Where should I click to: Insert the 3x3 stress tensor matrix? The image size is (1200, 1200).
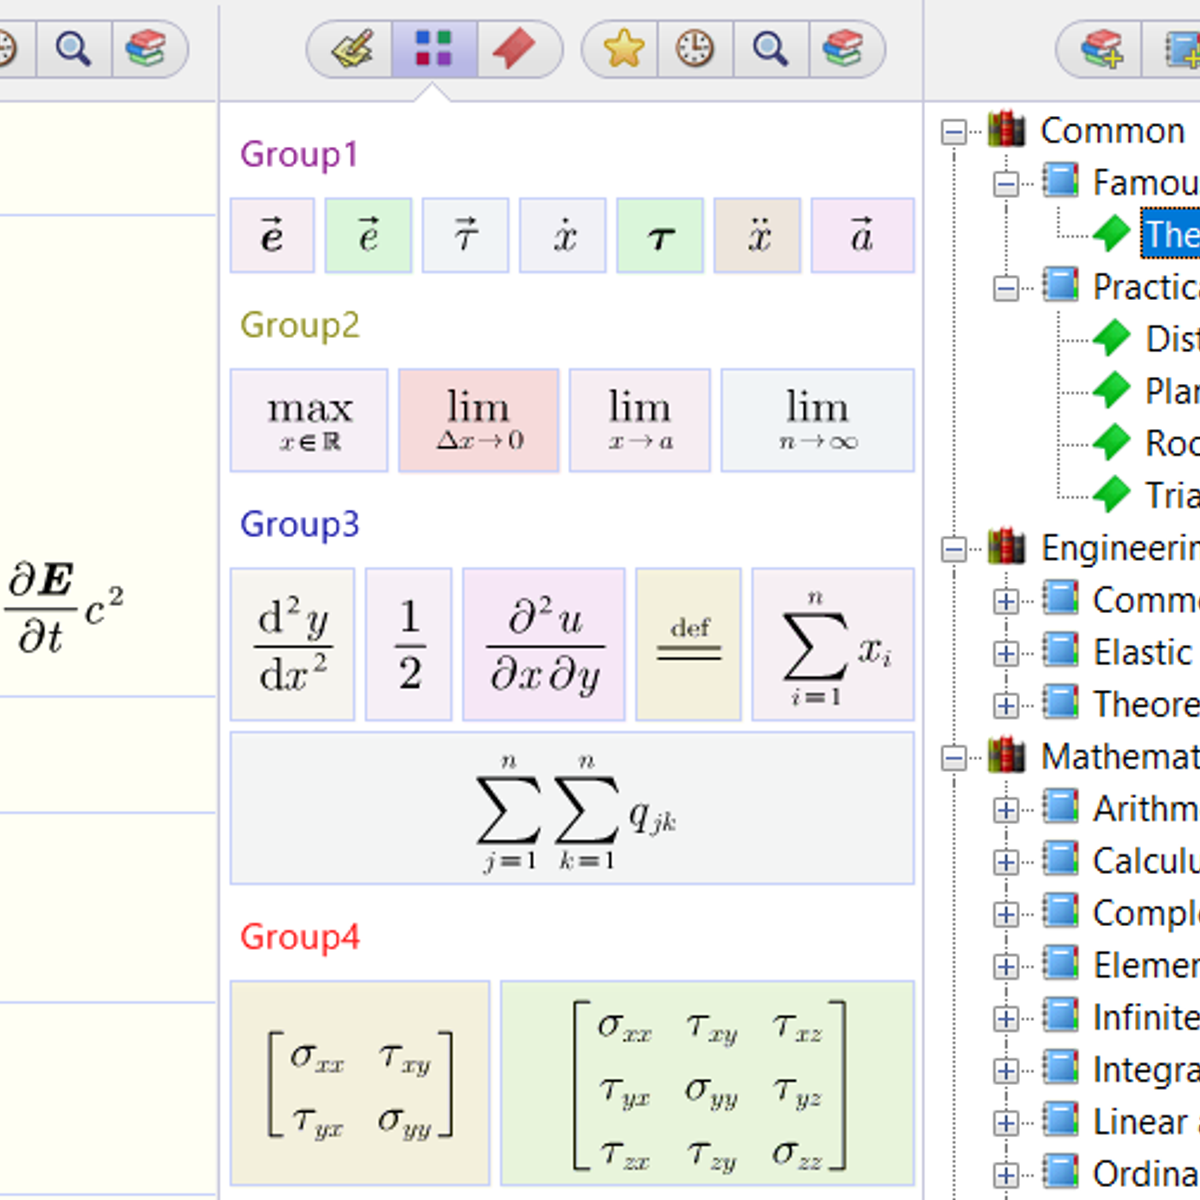click(x=708, y=1083)
